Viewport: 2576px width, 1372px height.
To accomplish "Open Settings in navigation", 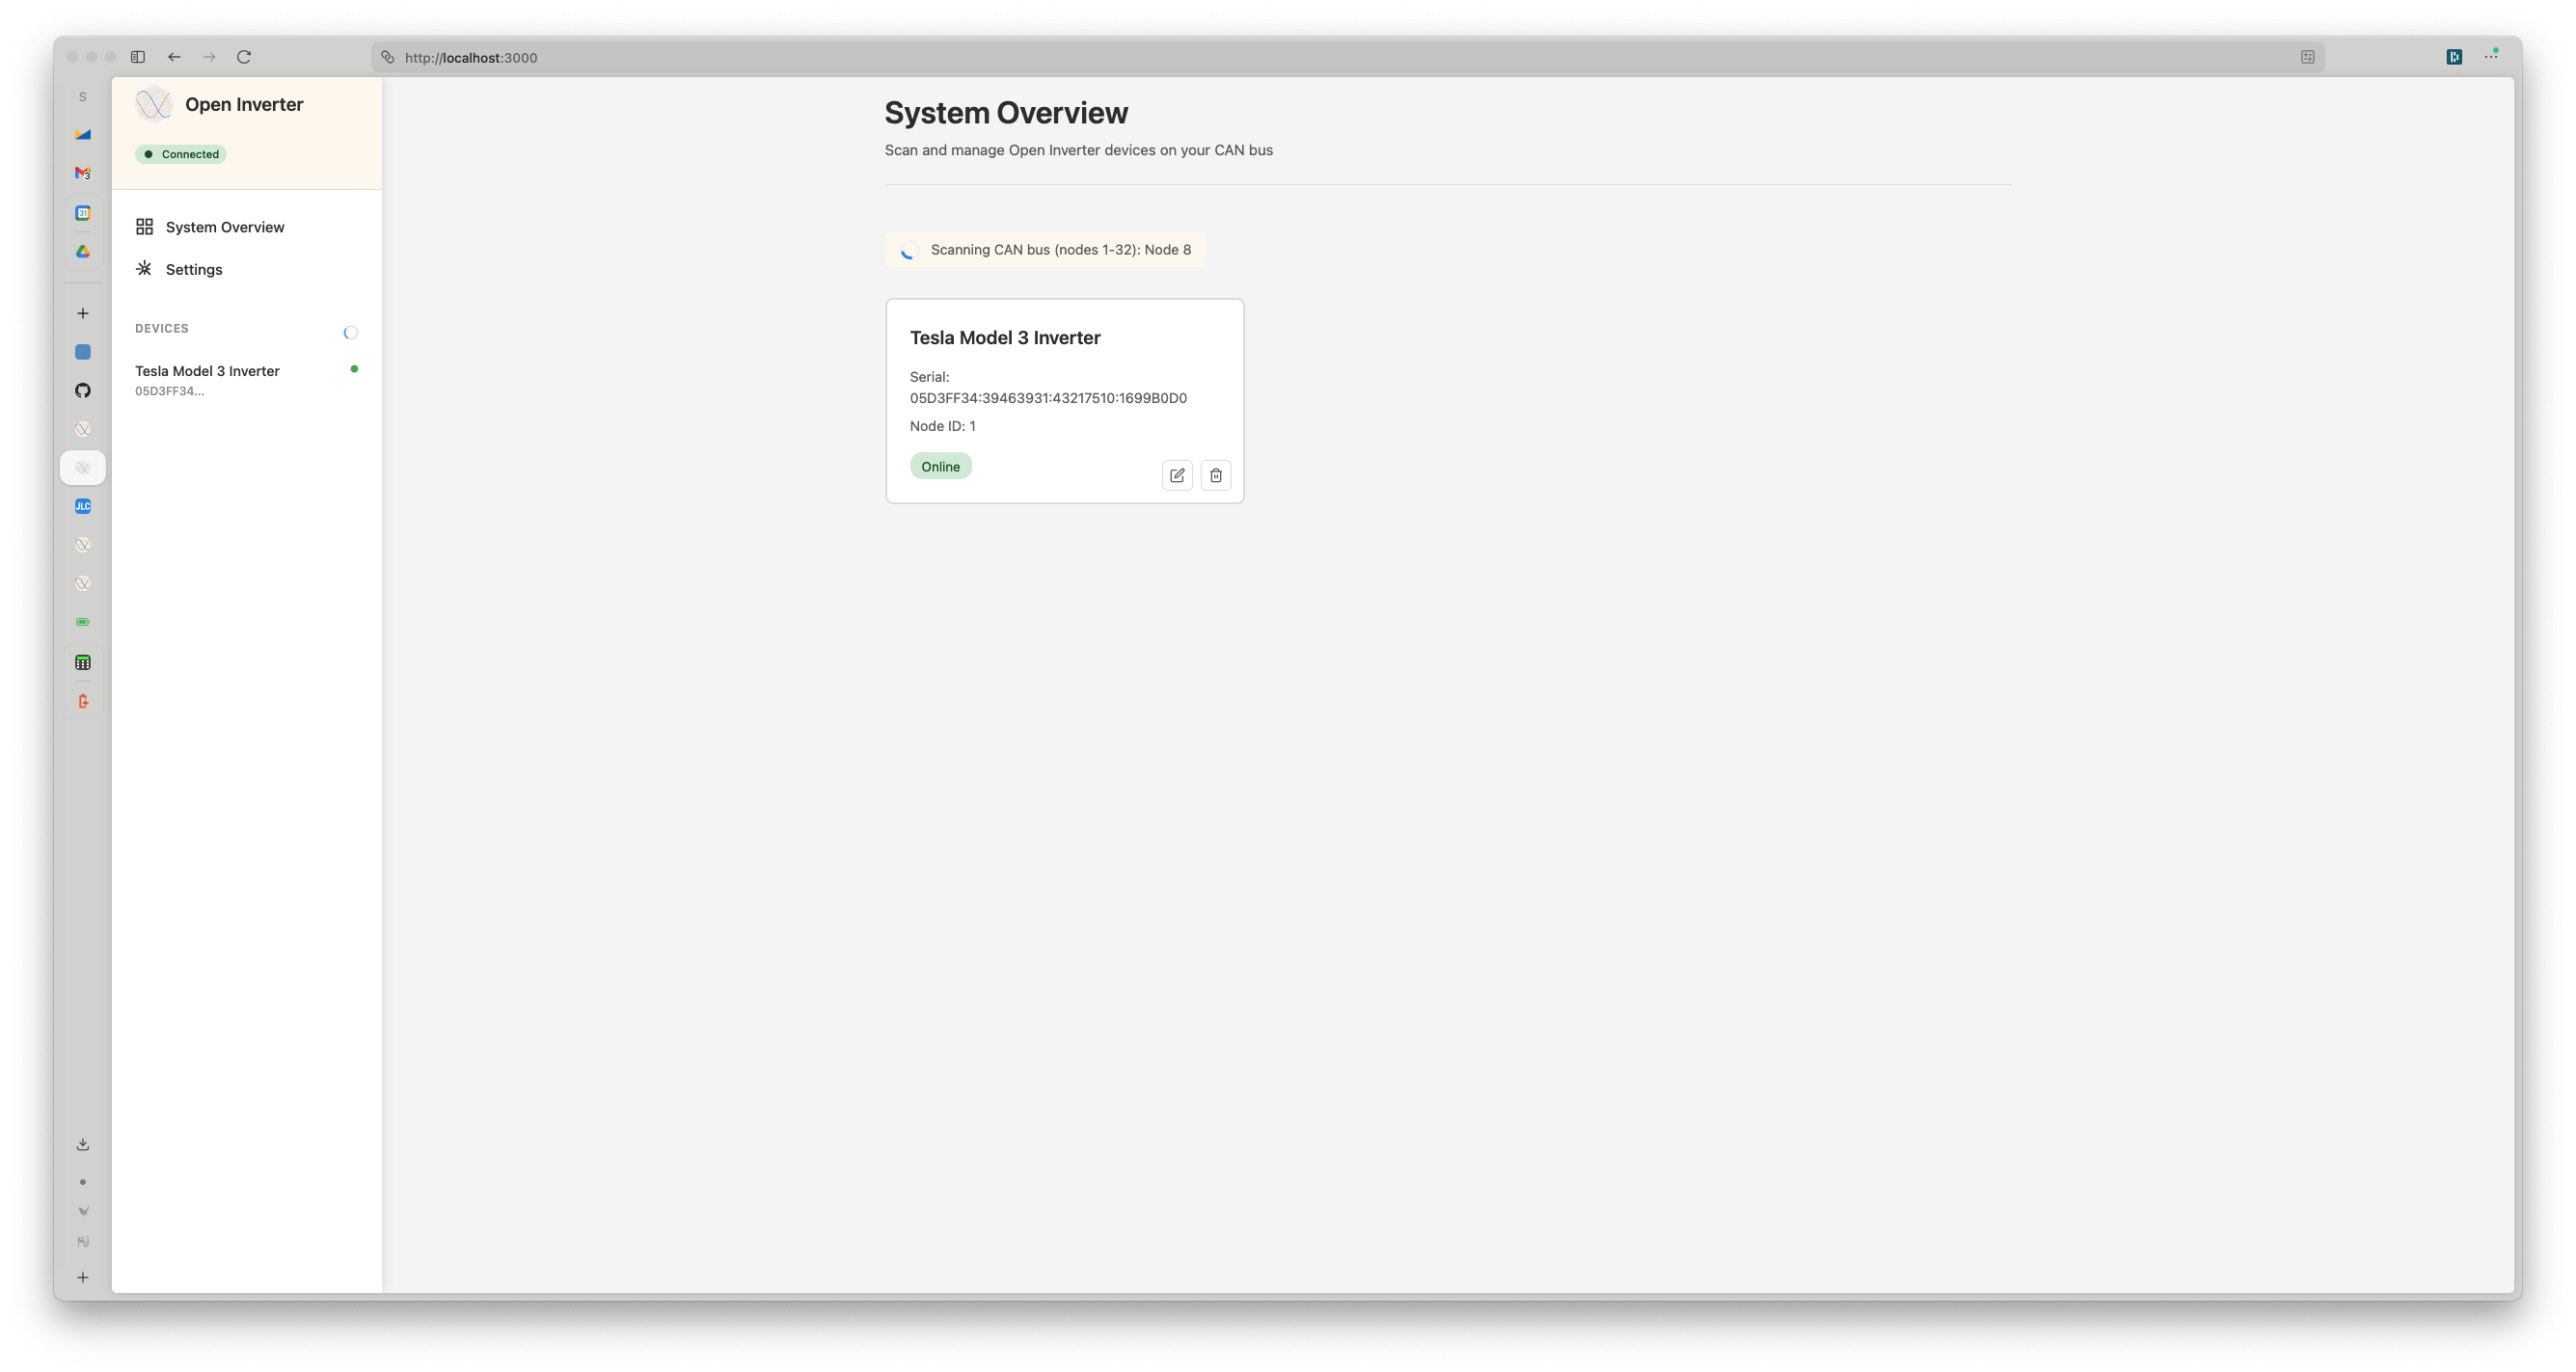I will click(x=193, y=269).
